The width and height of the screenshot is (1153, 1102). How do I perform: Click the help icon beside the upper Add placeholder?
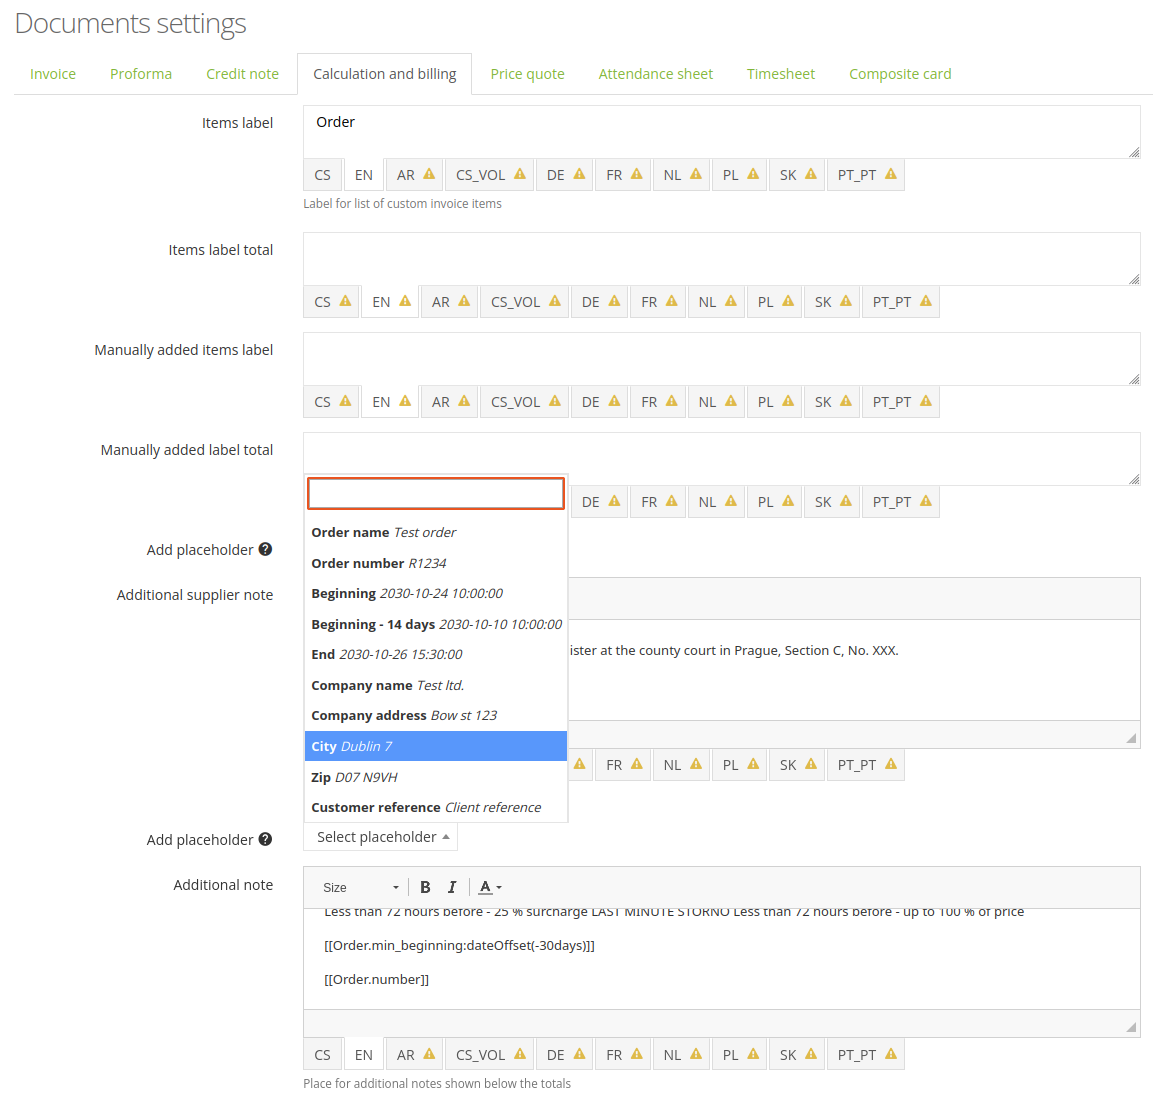(265, 548)
